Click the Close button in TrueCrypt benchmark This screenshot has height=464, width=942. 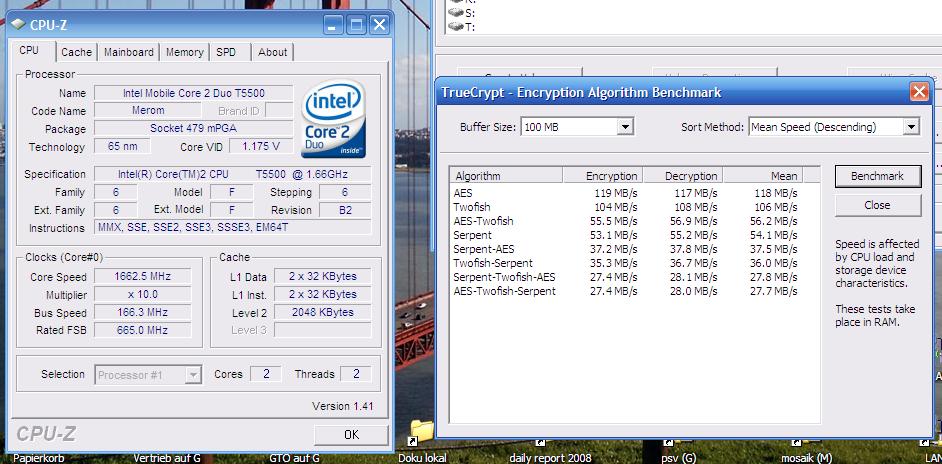click(x=878, y=205)
